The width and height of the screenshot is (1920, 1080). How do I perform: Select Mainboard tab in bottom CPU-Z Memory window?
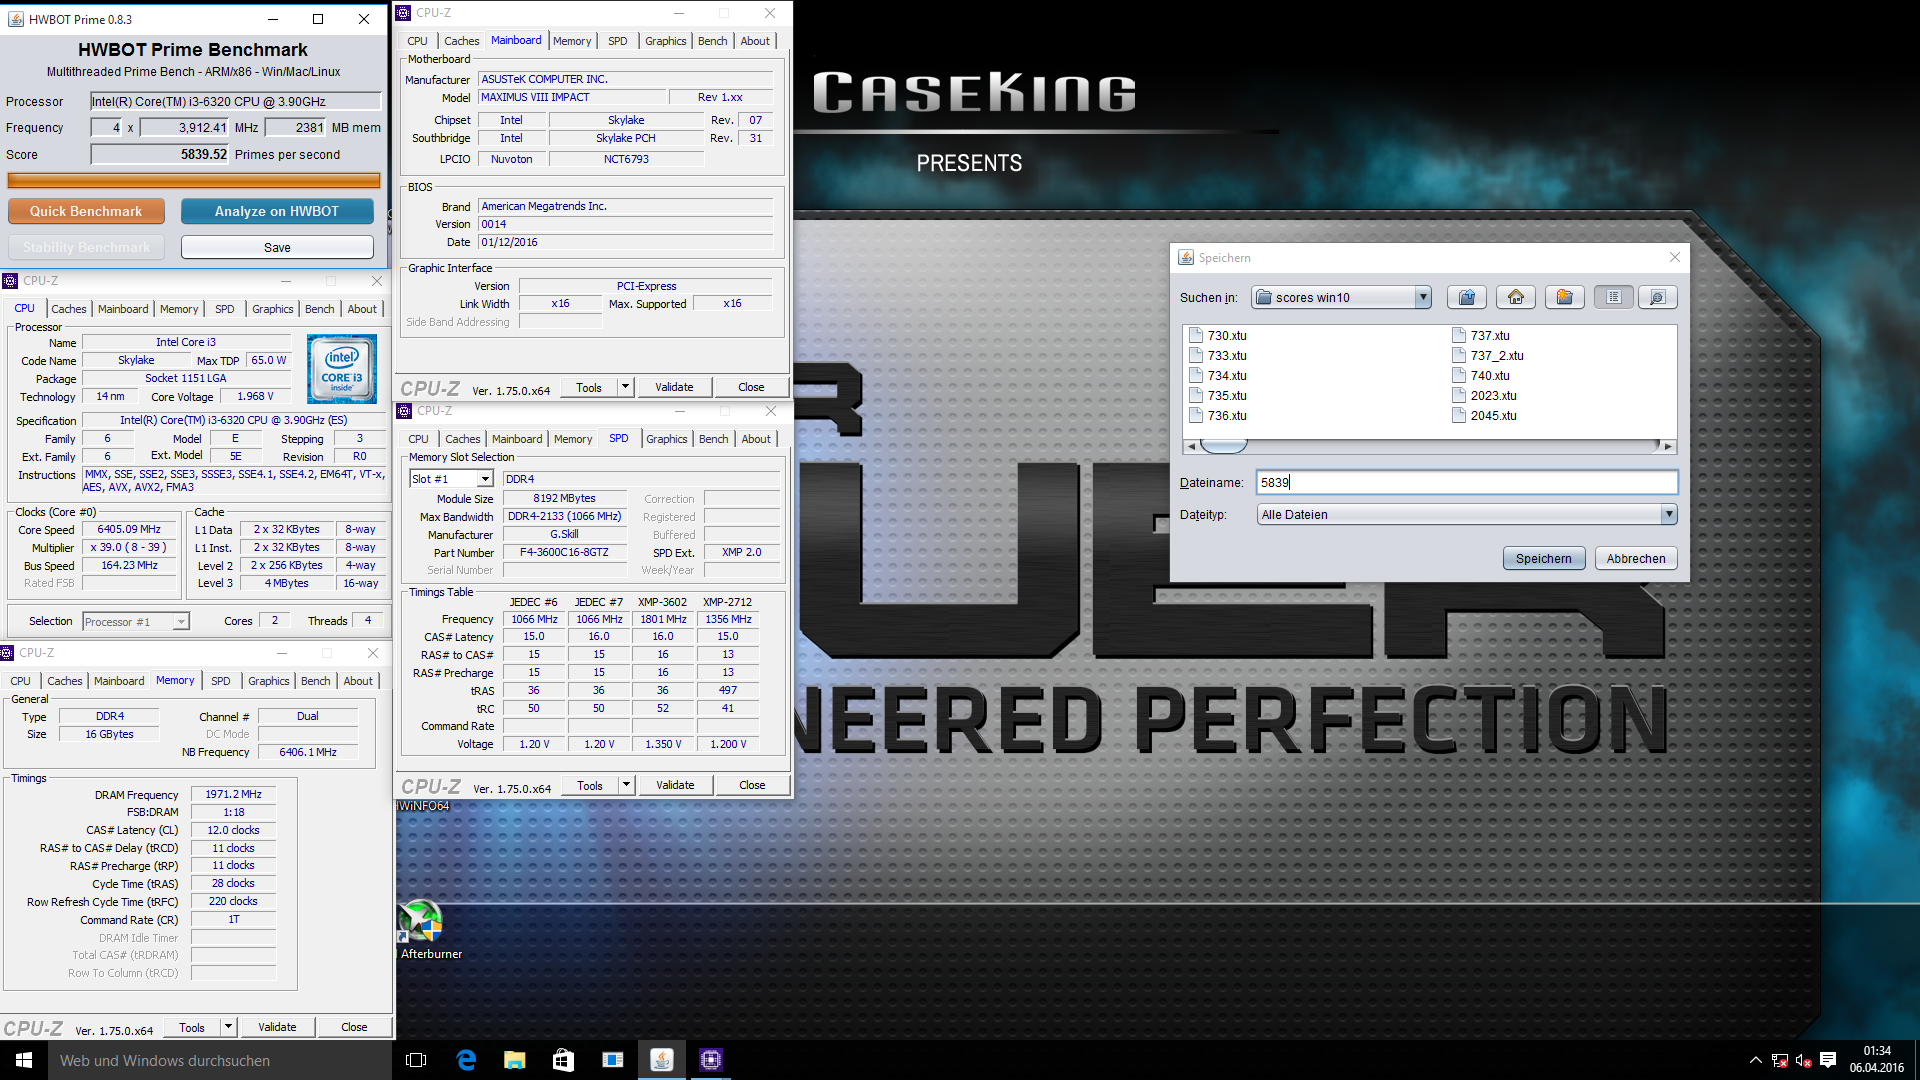coord(119,681)
